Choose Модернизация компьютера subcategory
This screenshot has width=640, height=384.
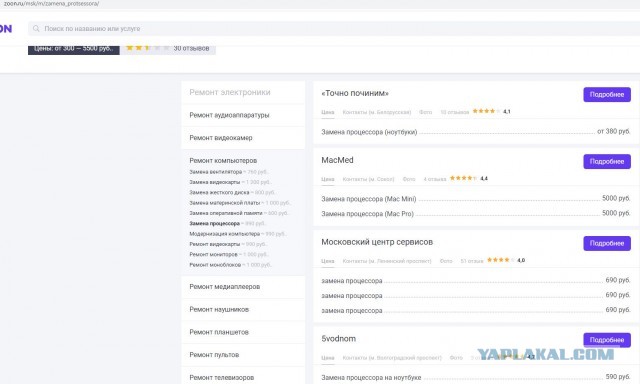(224, 234)
